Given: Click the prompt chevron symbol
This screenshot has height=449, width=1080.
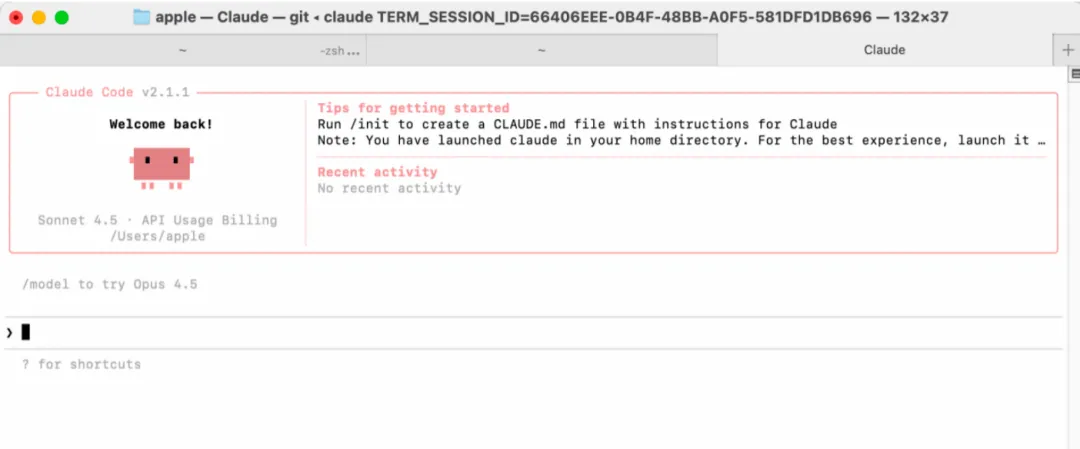Looking at the screenshot, I should point(10,332).
